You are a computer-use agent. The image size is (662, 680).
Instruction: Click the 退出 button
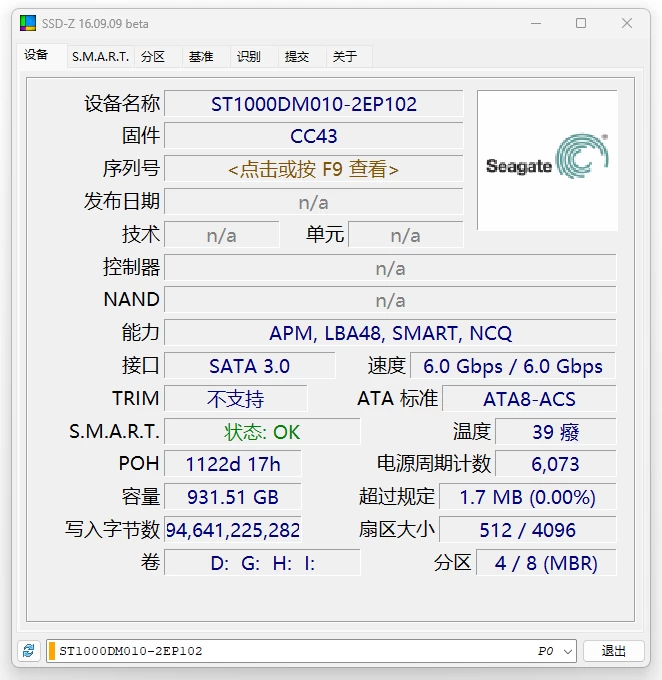point(613,651)
